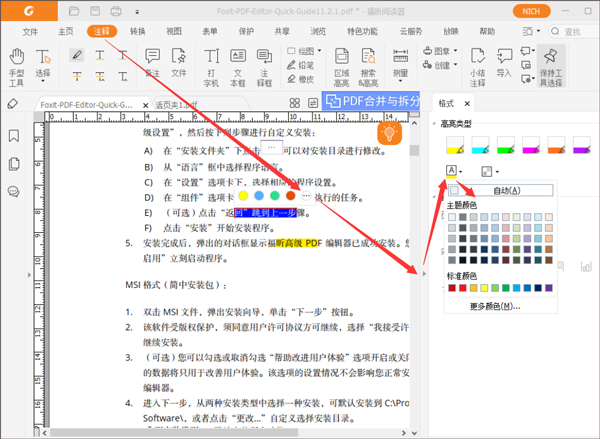Collapse the Highlight Type (高亮类型) section
The image size is (600, 439).
[x=436, y=124]
